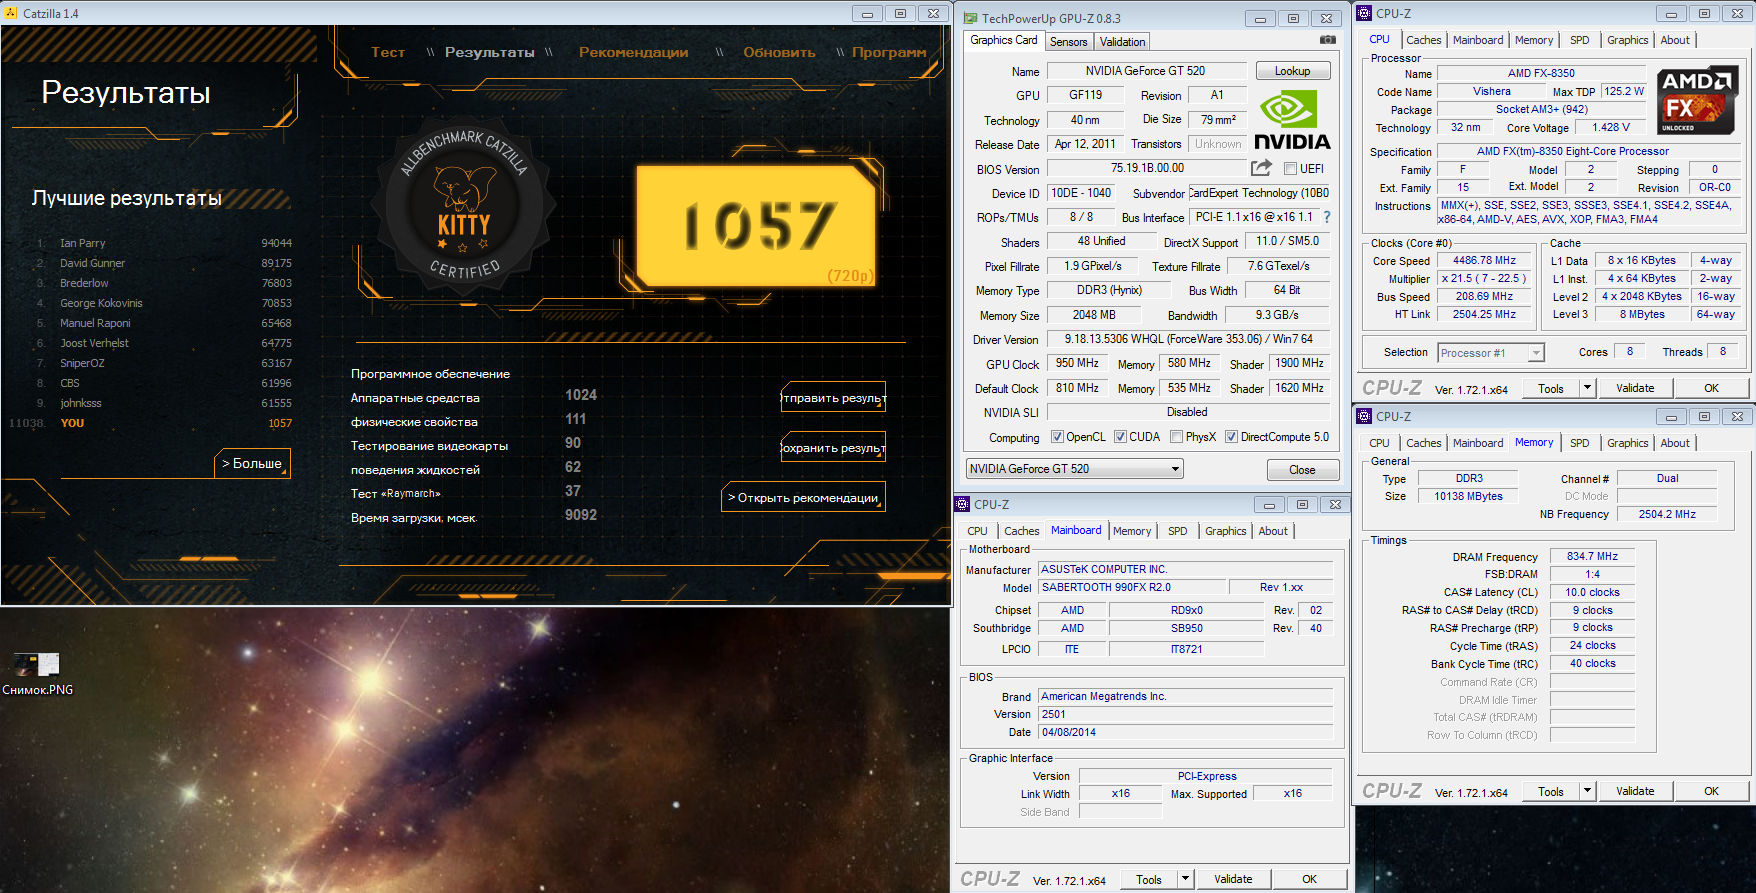The height and width of the screenshot is (893, 1756).
Task: Toggle the CUDA checkbox
Action: pos(1120,437)
